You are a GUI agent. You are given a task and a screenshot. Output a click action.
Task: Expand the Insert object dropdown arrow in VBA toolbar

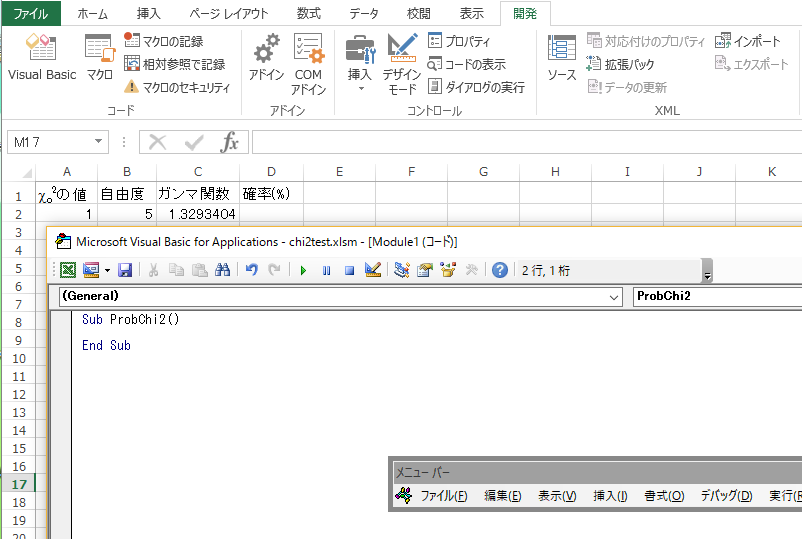[x=107, y=270]
